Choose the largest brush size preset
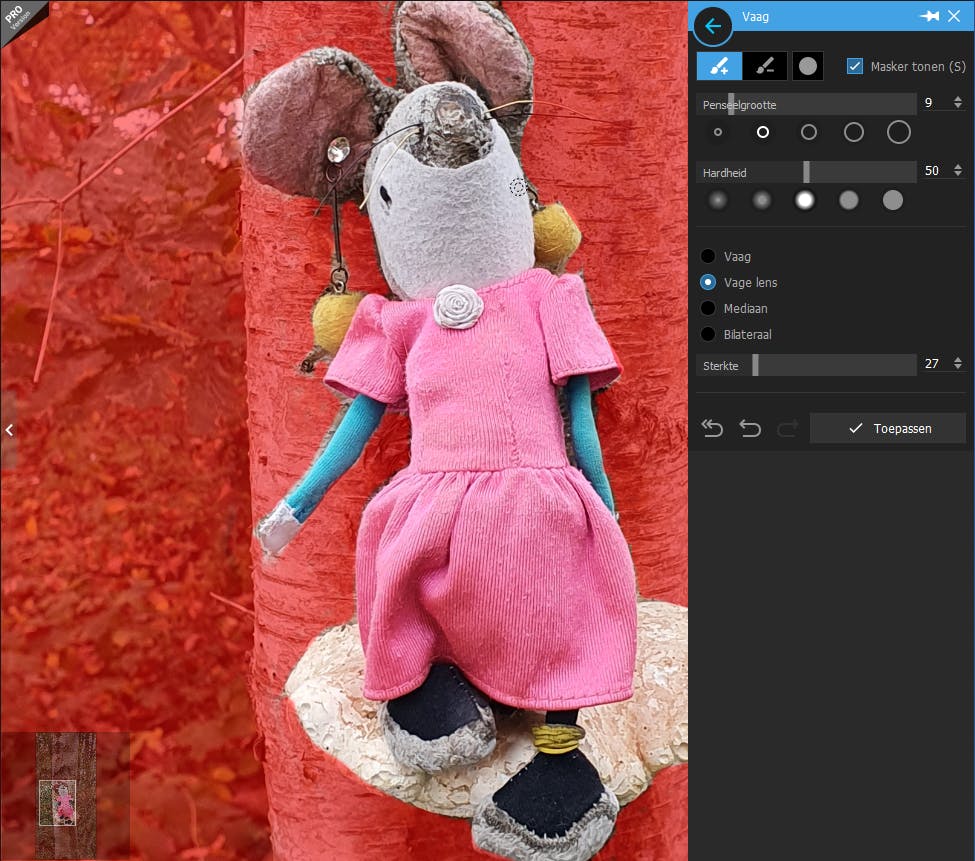The width and height of the screenshot is (975, 861). coord(898,132)
